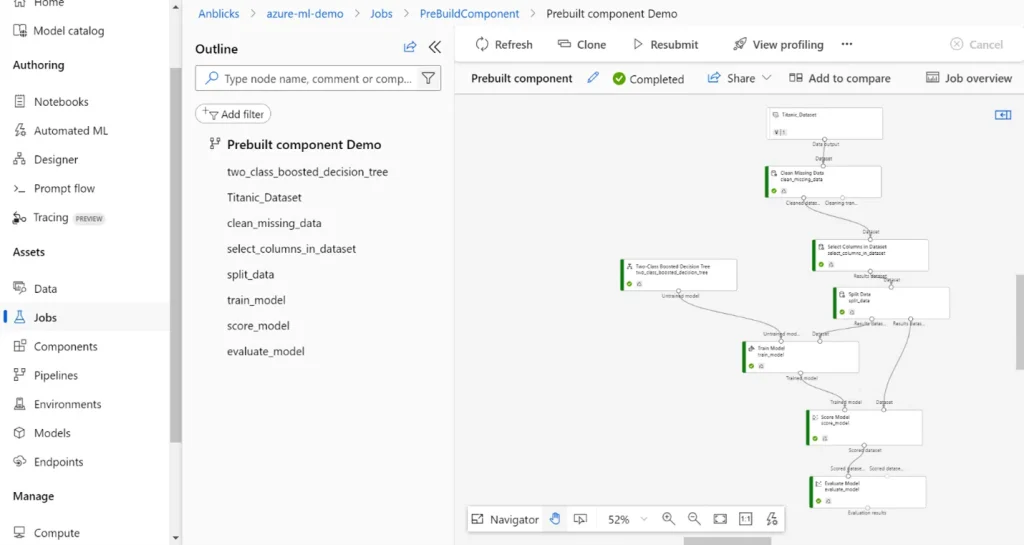This screenshot has width=1024, height=545.
Task: Navigate to azure-ml-demo breadcrumb link
Action: click(304, 14)
